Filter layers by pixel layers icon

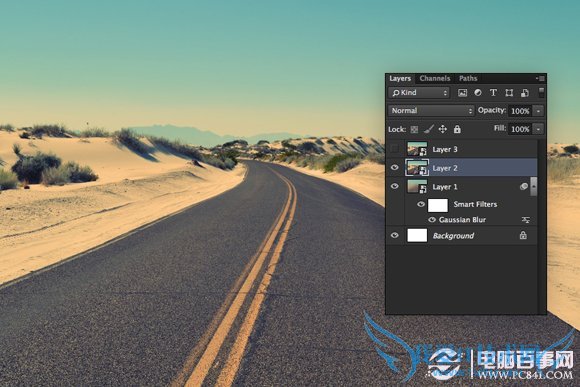coord(462,93)
